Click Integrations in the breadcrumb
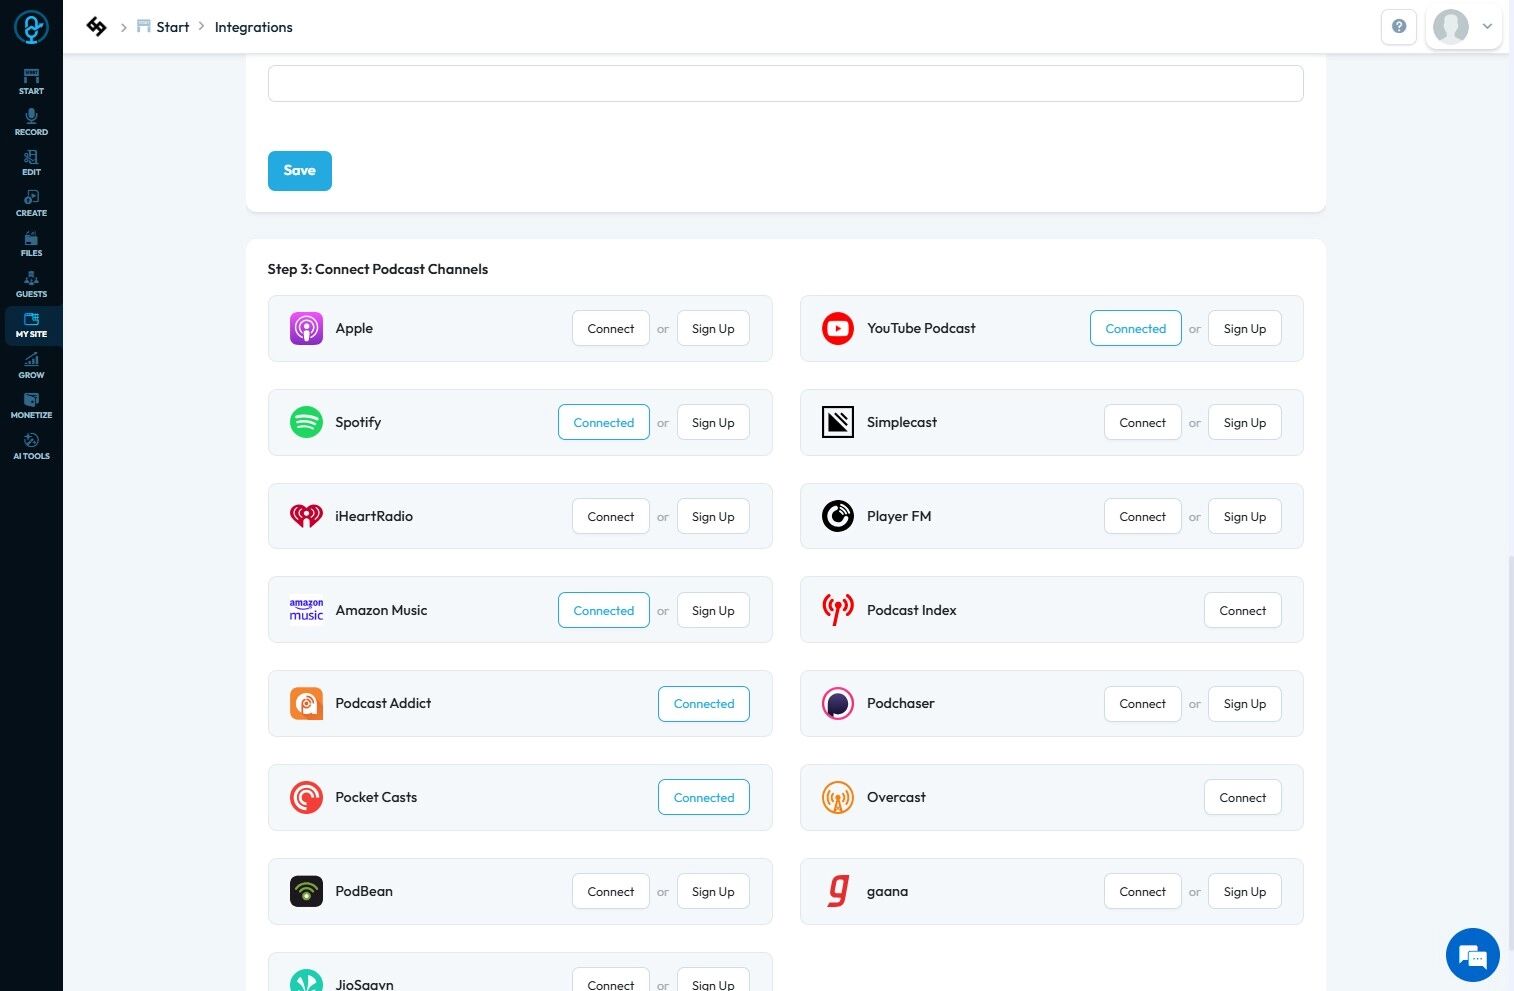The height and width of the screenshot is (991, 1514). [254, 27]
